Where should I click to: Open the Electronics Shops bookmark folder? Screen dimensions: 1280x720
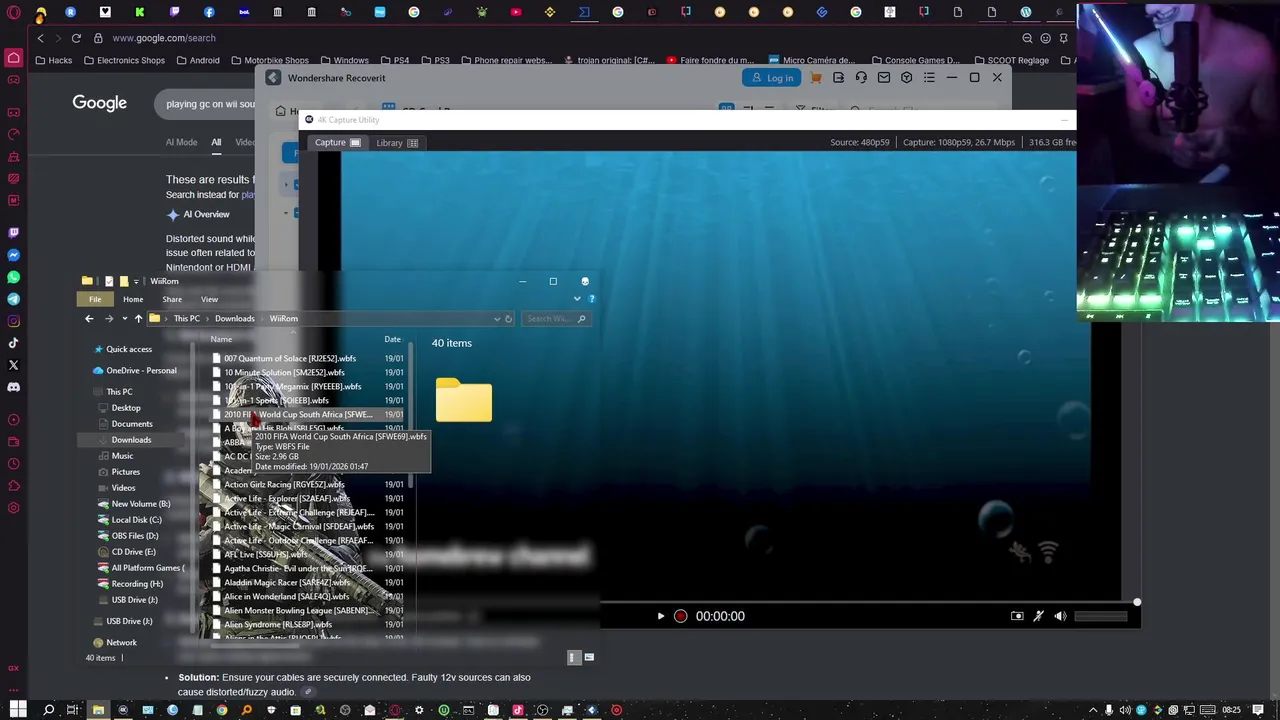point(125,60)
